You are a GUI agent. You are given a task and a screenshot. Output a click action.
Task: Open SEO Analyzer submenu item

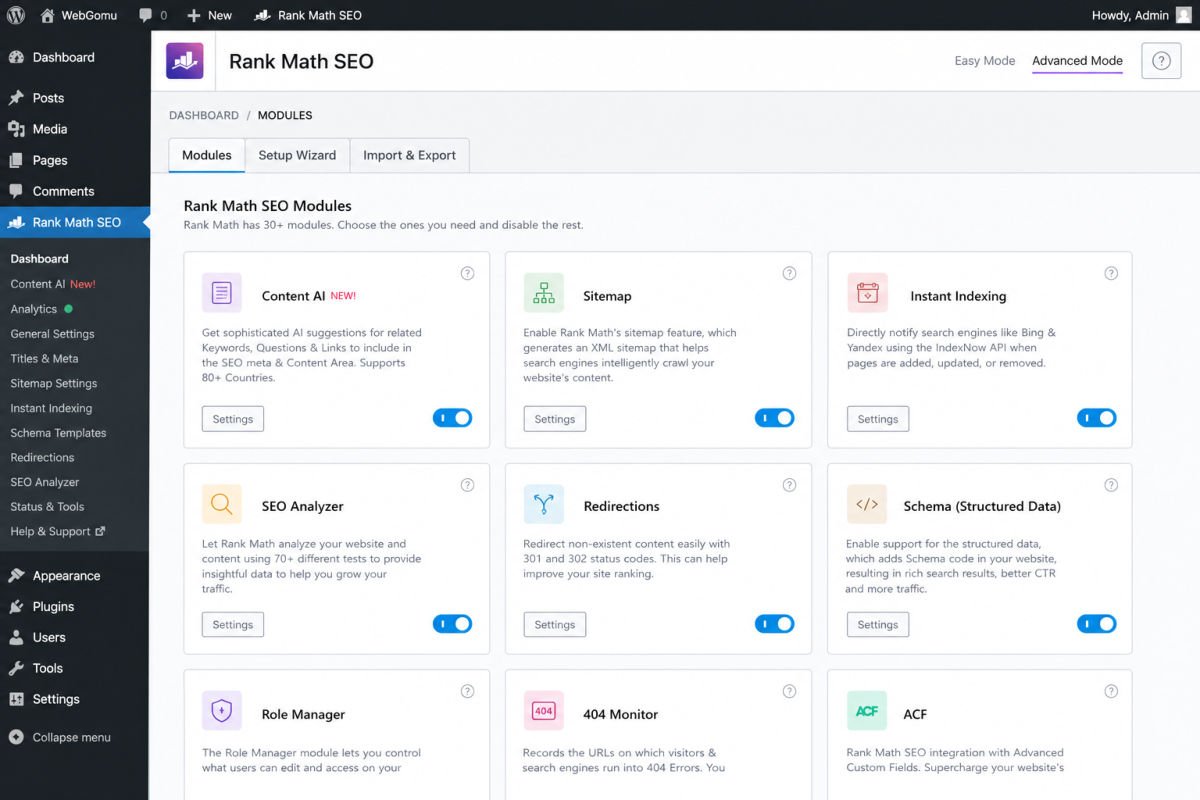[45, 482]
